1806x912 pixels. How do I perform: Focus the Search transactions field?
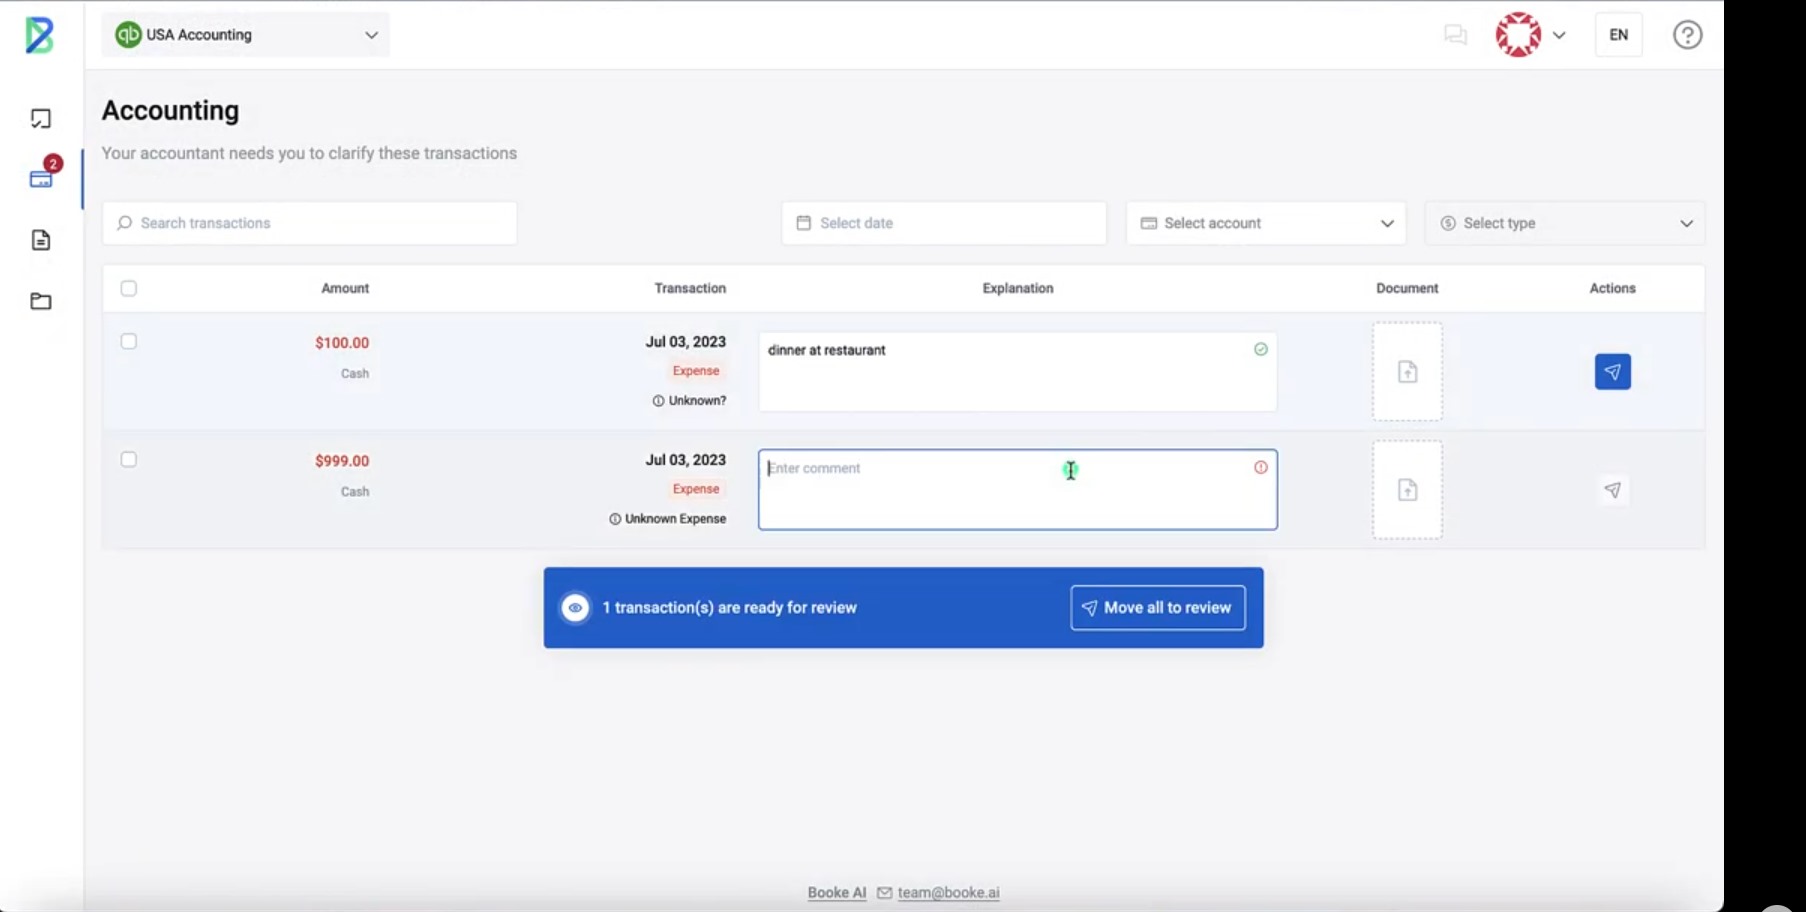click(x=310, y=223)
